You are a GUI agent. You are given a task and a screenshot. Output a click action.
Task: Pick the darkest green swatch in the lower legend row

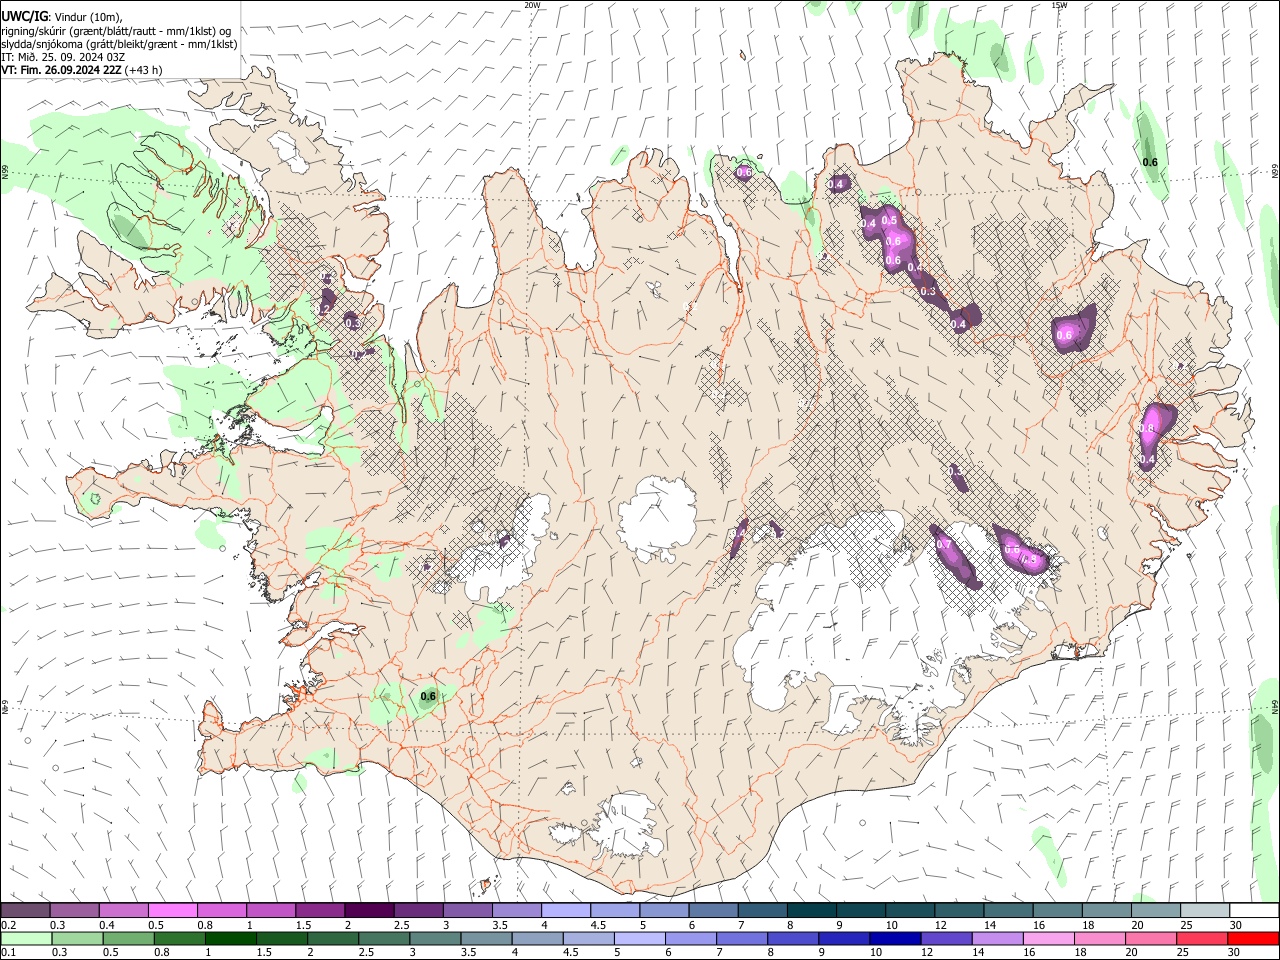pyautogui.click(x=230, y=939)
